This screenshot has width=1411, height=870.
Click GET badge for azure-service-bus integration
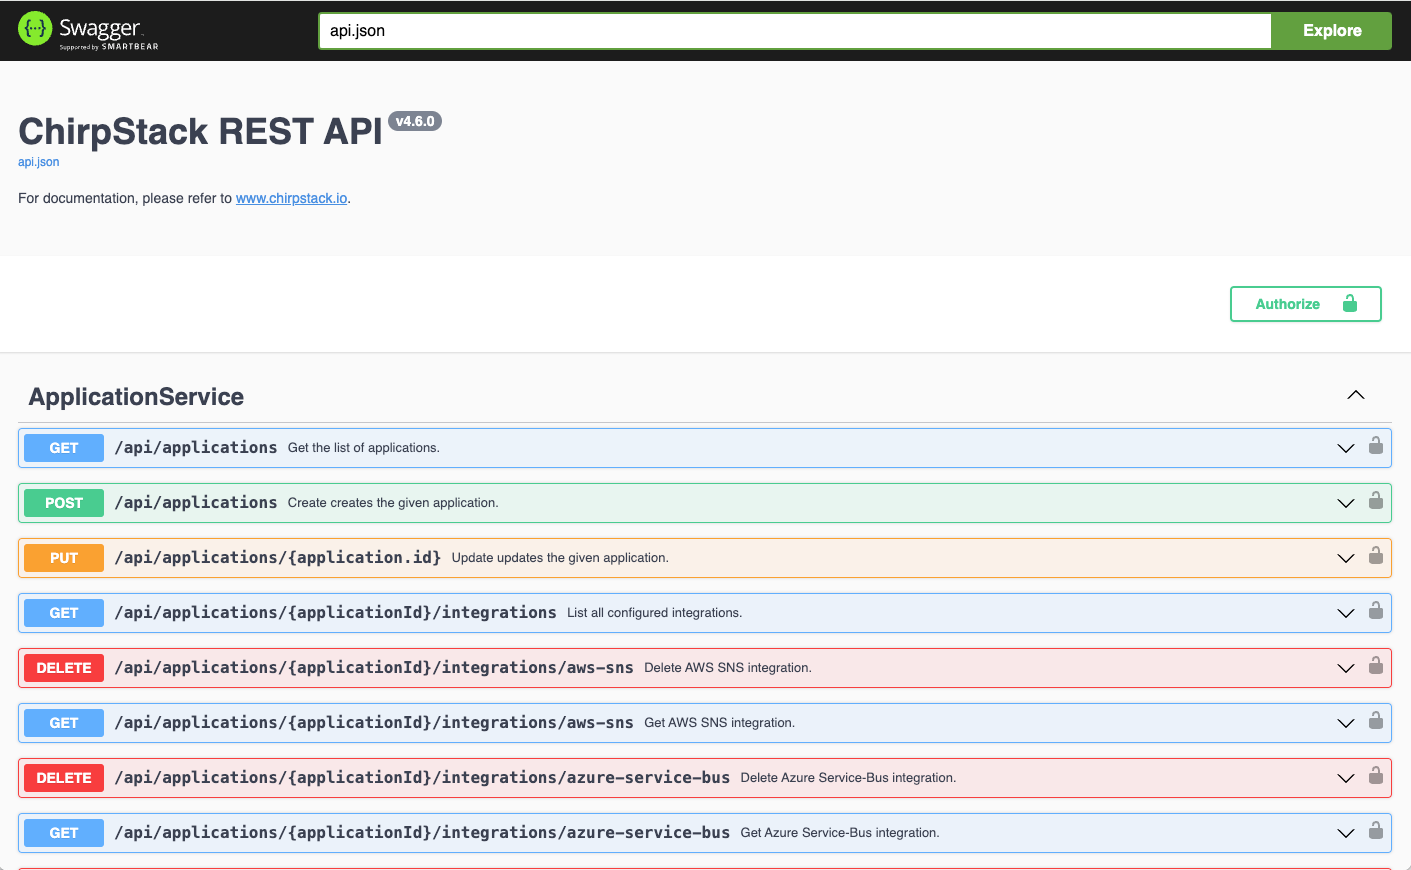(x=64, y=833)
